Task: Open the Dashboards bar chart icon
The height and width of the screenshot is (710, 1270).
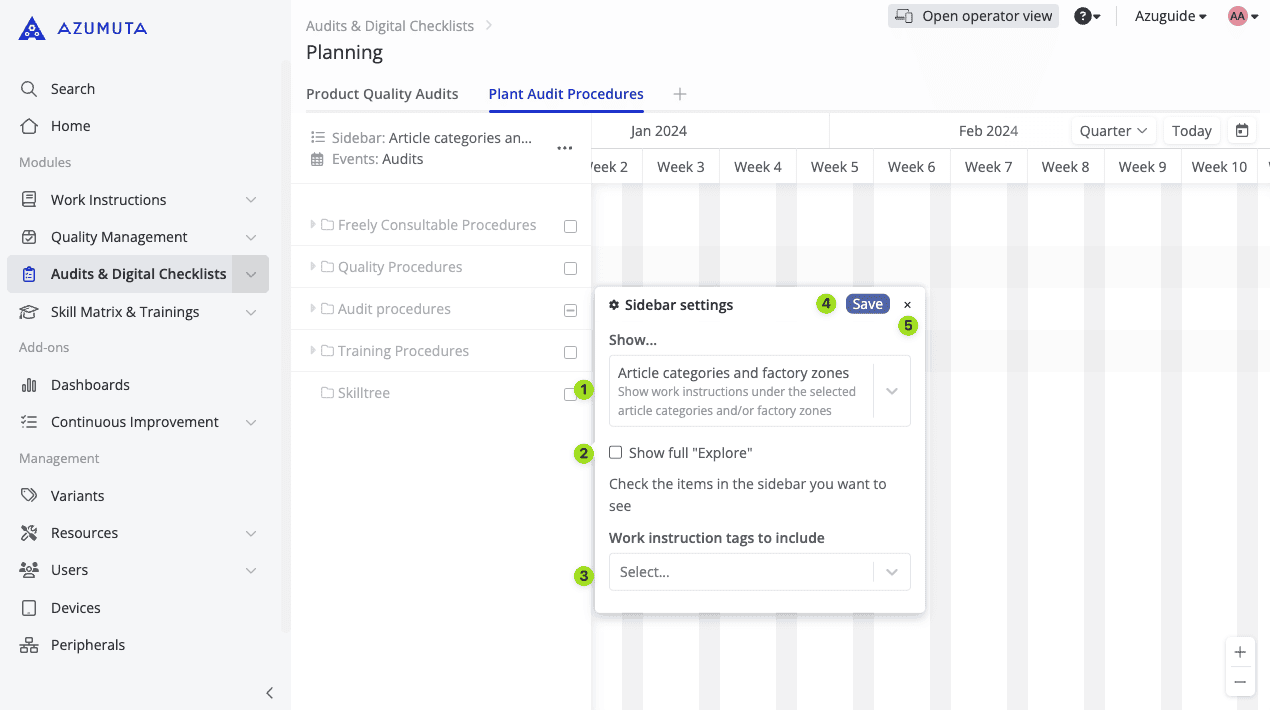Action: coord(28,384)
